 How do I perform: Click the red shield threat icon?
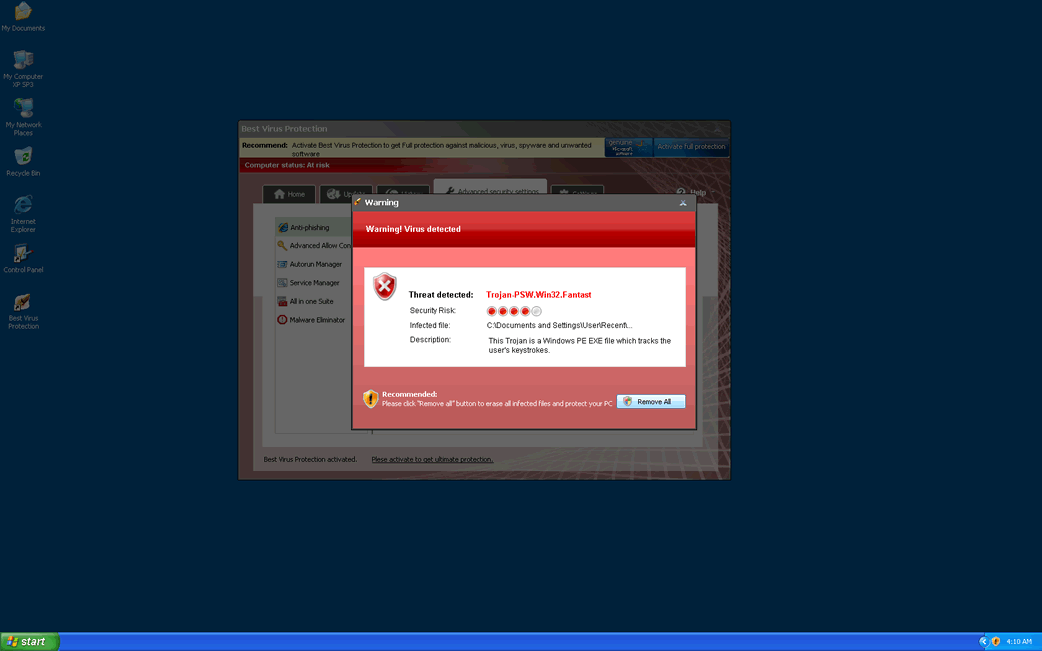coord(385,287)
